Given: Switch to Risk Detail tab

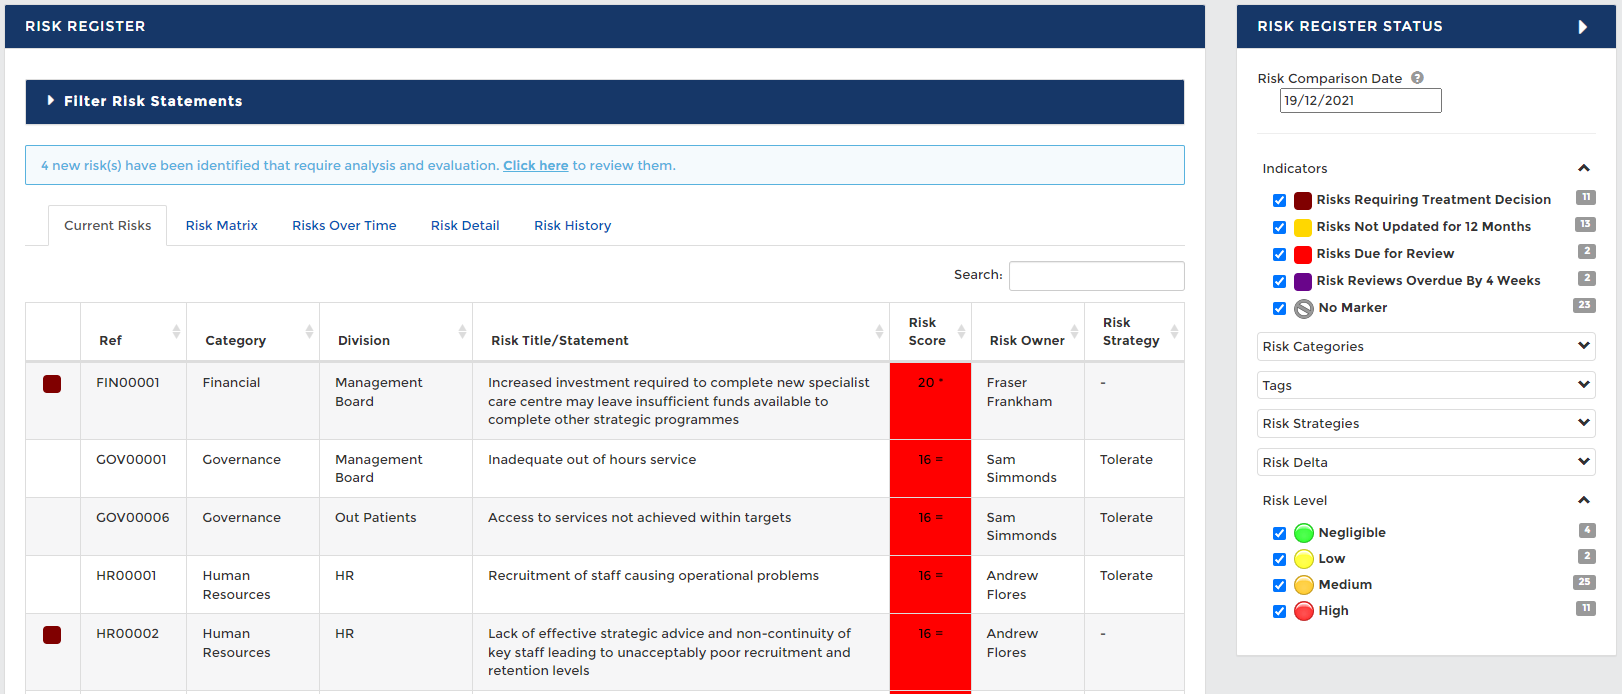Looking at the screenshot, I should 465,226.
